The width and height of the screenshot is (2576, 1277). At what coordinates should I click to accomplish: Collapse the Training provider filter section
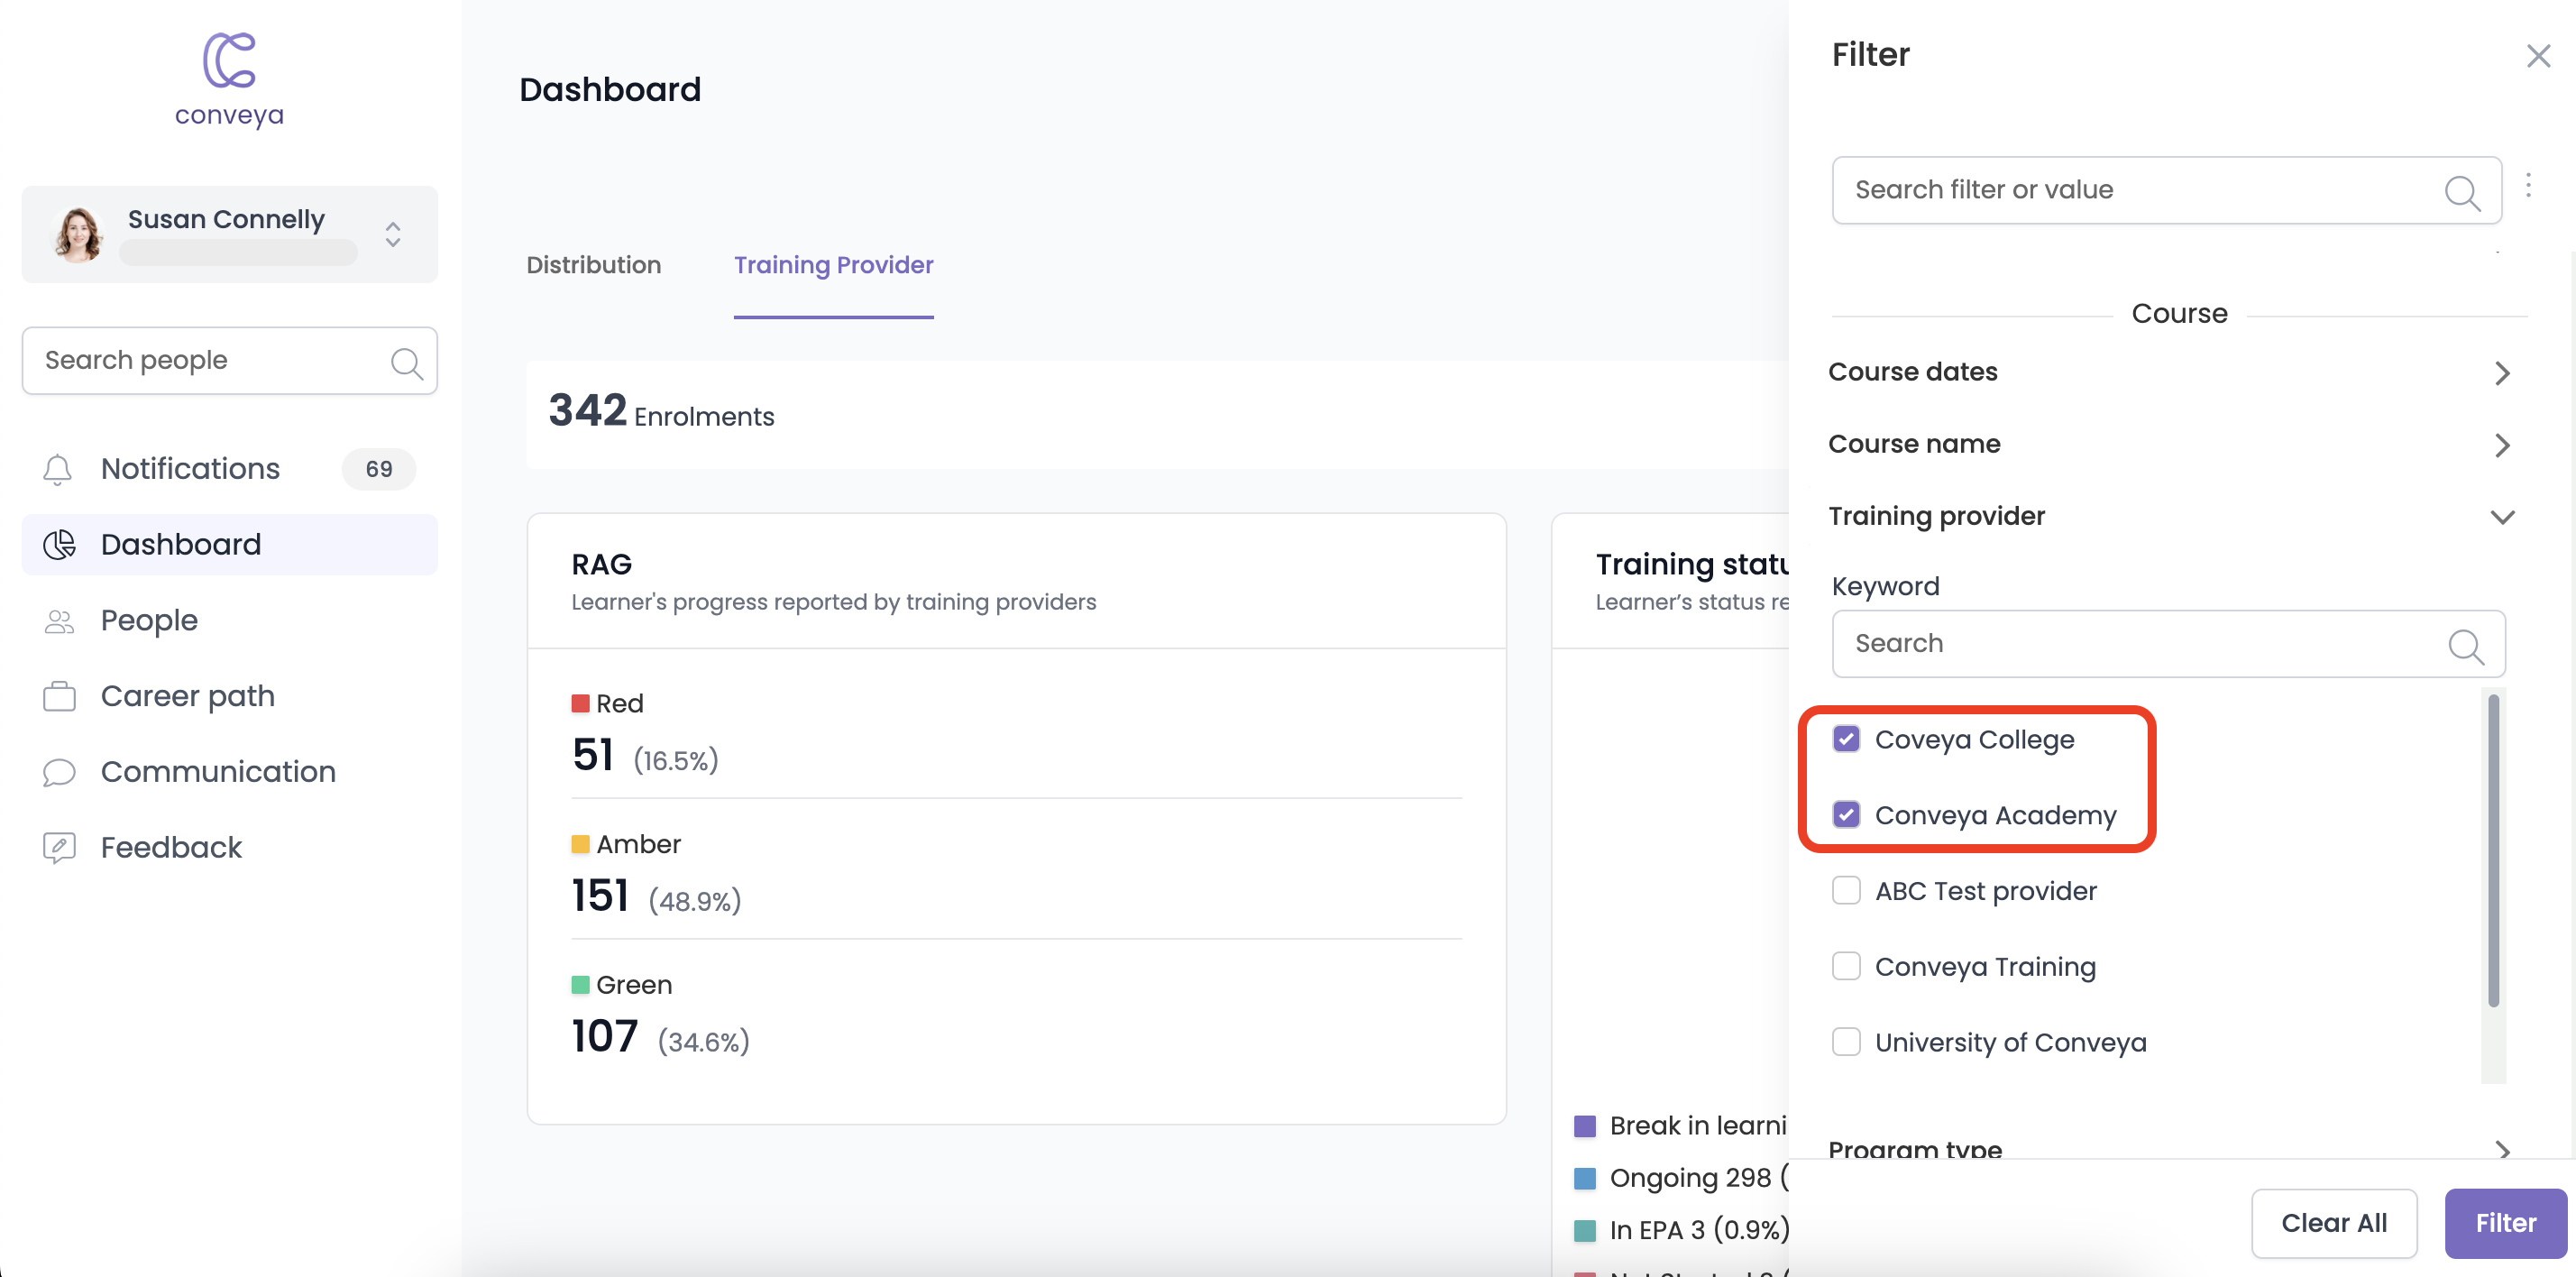2169,516
